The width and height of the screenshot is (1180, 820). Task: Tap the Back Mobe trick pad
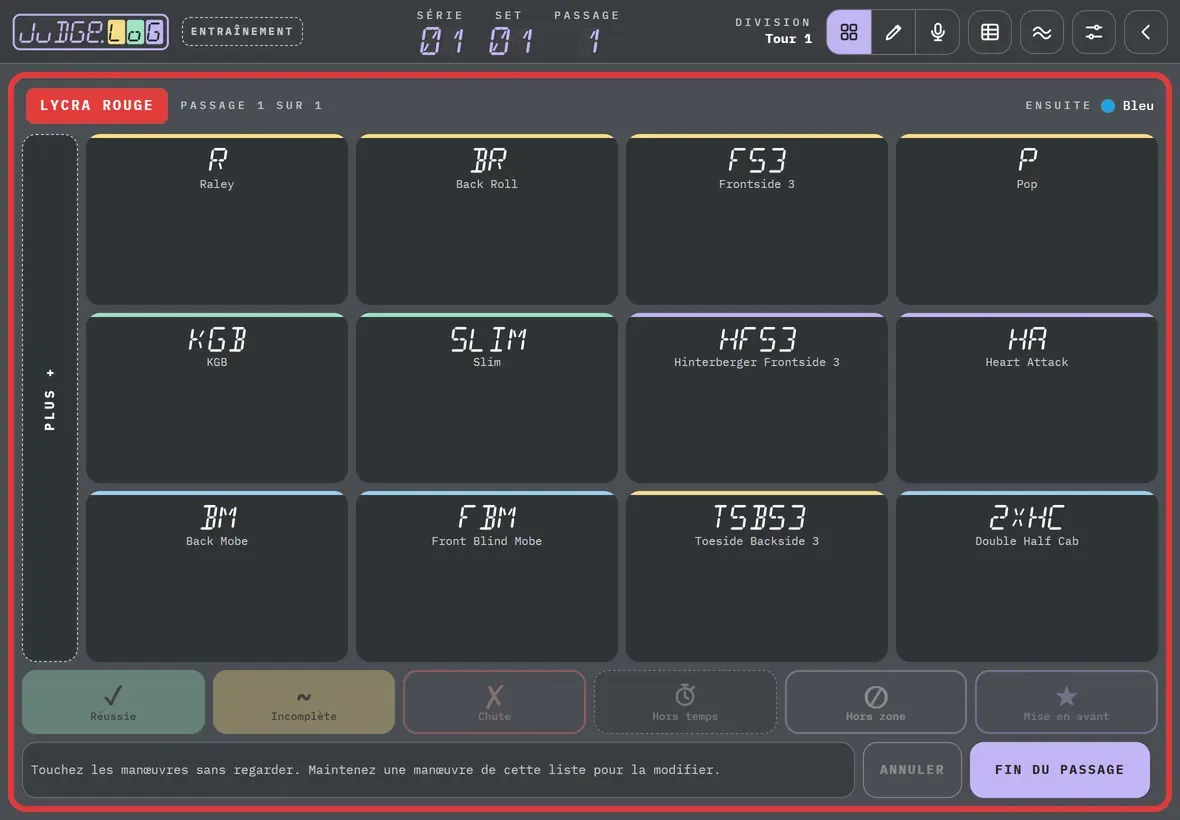[x=217, y=577]
